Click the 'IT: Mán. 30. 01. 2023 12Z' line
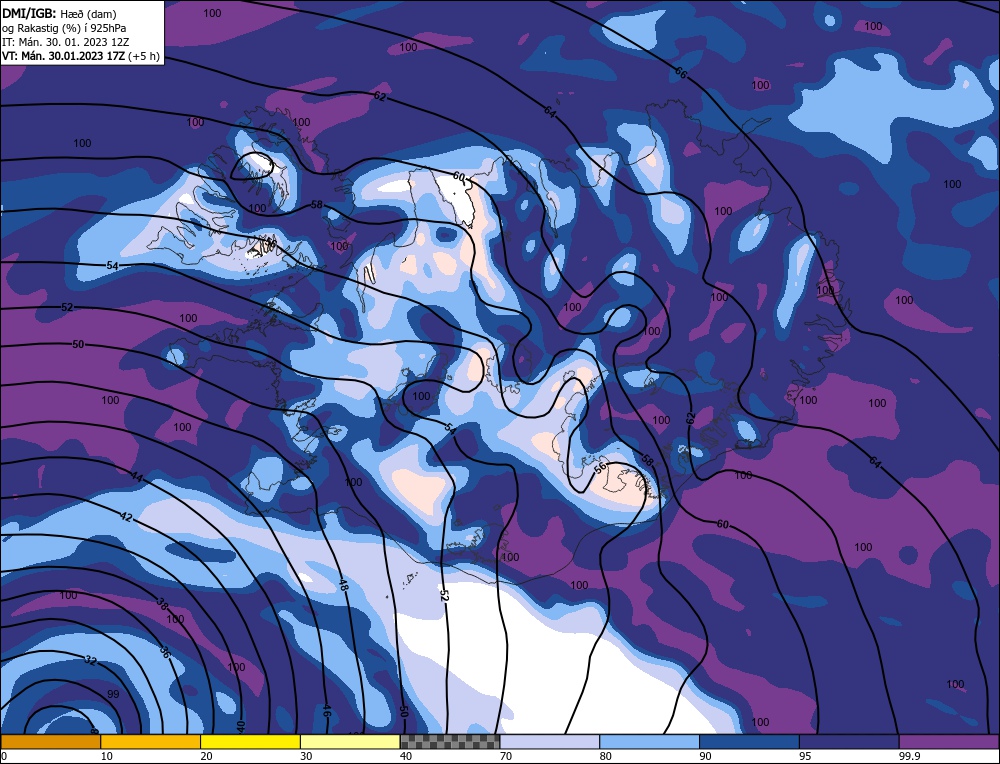Screen dimensions: 1000x764 (66, 42)
